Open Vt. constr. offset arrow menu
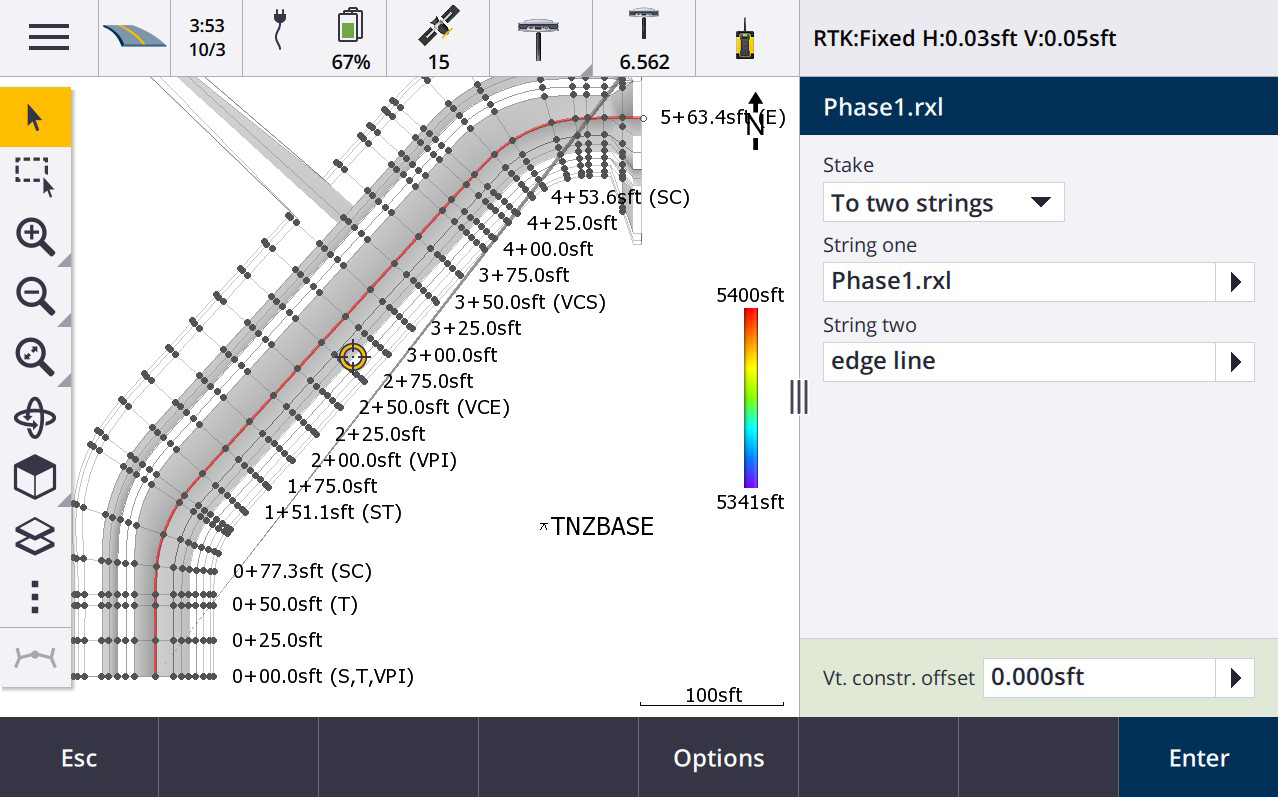 click(1235, 678)
